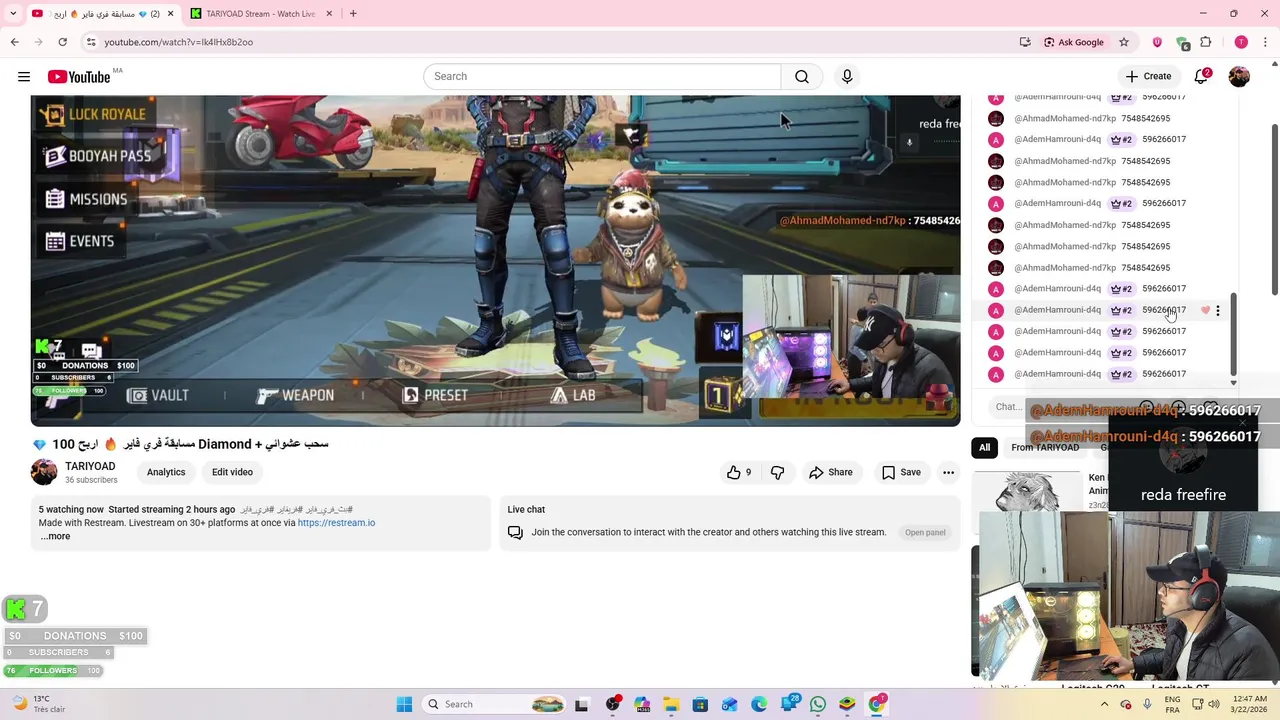1280x720 pixels.
Task: Select the All filter chip
Action: pyautogui.click(x=985, y=447)
